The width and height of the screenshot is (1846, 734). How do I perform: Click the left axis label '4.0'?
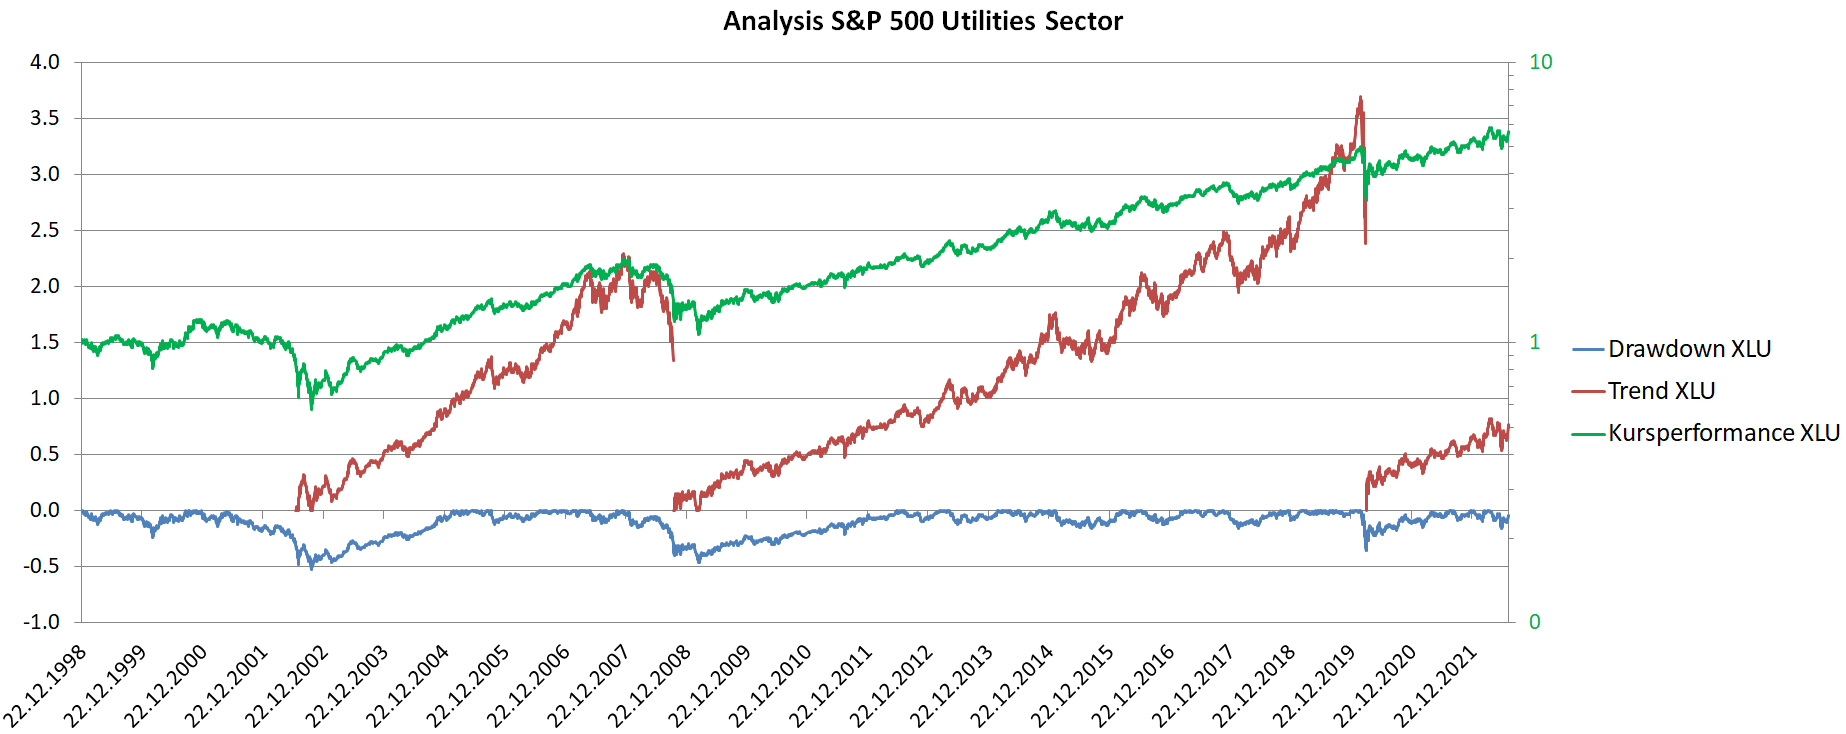[x=45, y=62]
